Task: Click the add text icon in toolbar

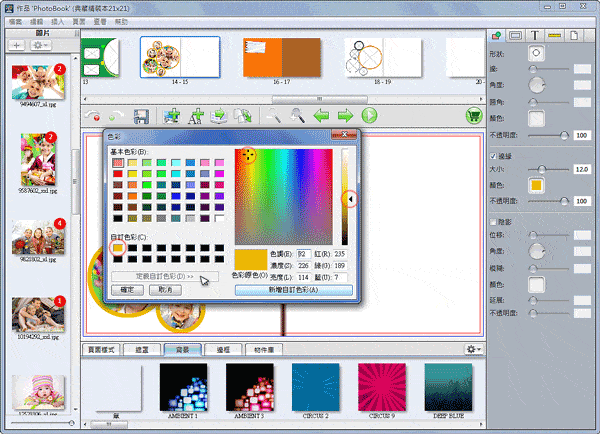Action: coord(196,116)
